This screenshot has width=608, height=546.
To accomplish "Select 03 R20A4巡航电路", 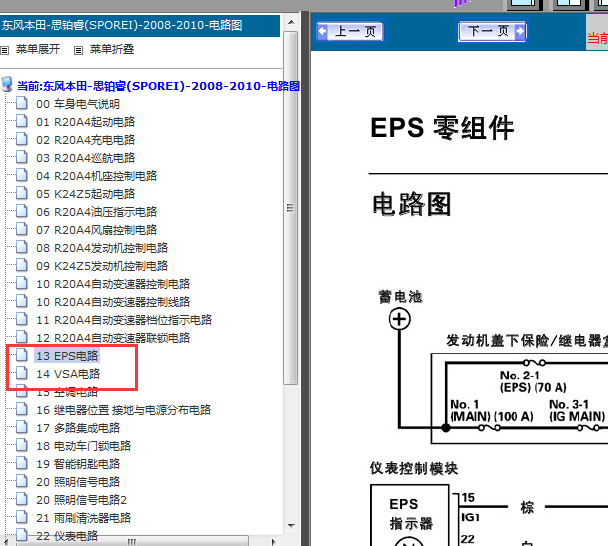I will 86,158.
